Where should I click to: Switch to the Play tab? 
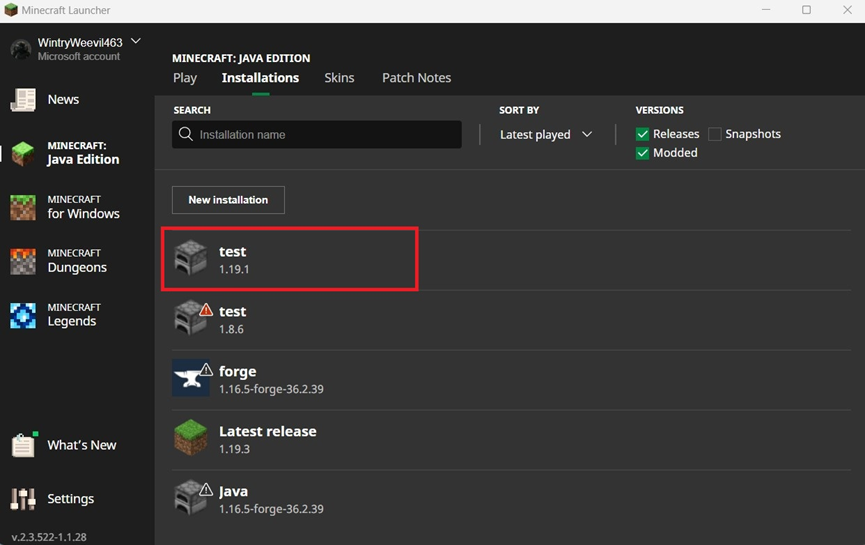185,78
